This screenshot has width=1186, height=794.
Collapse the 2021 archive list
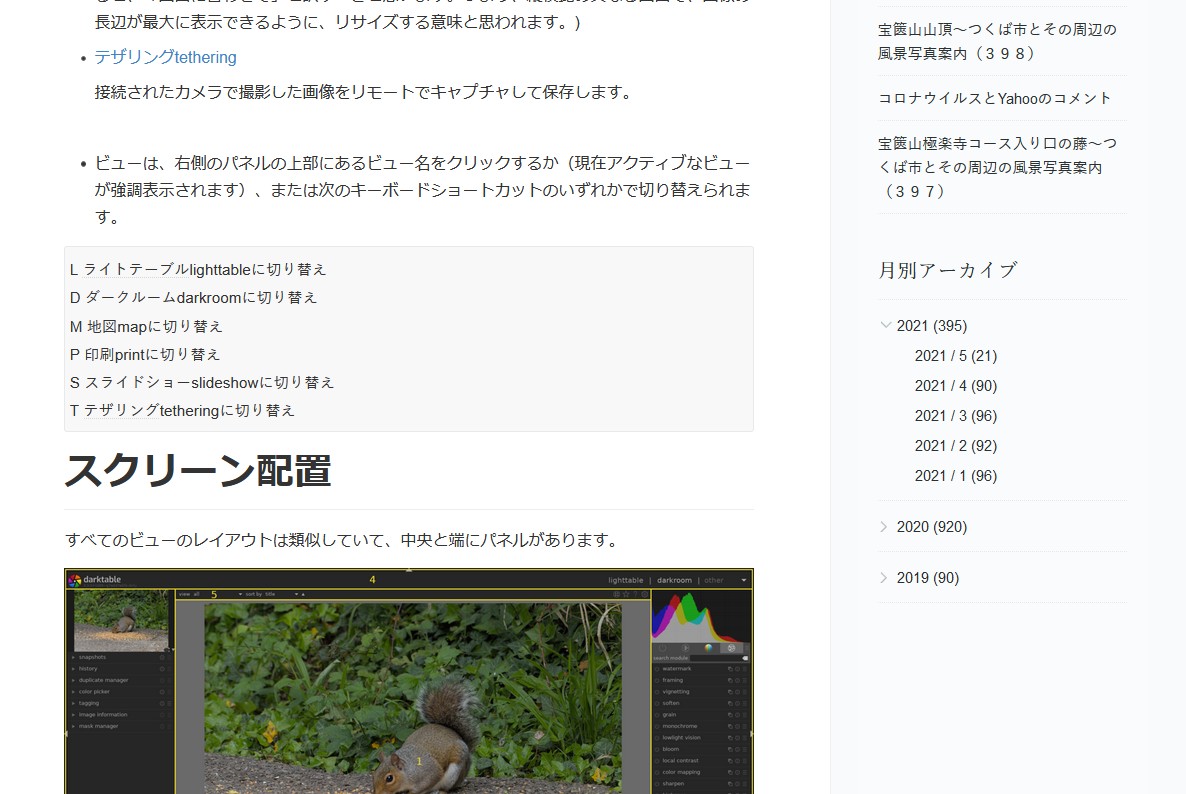887,325
